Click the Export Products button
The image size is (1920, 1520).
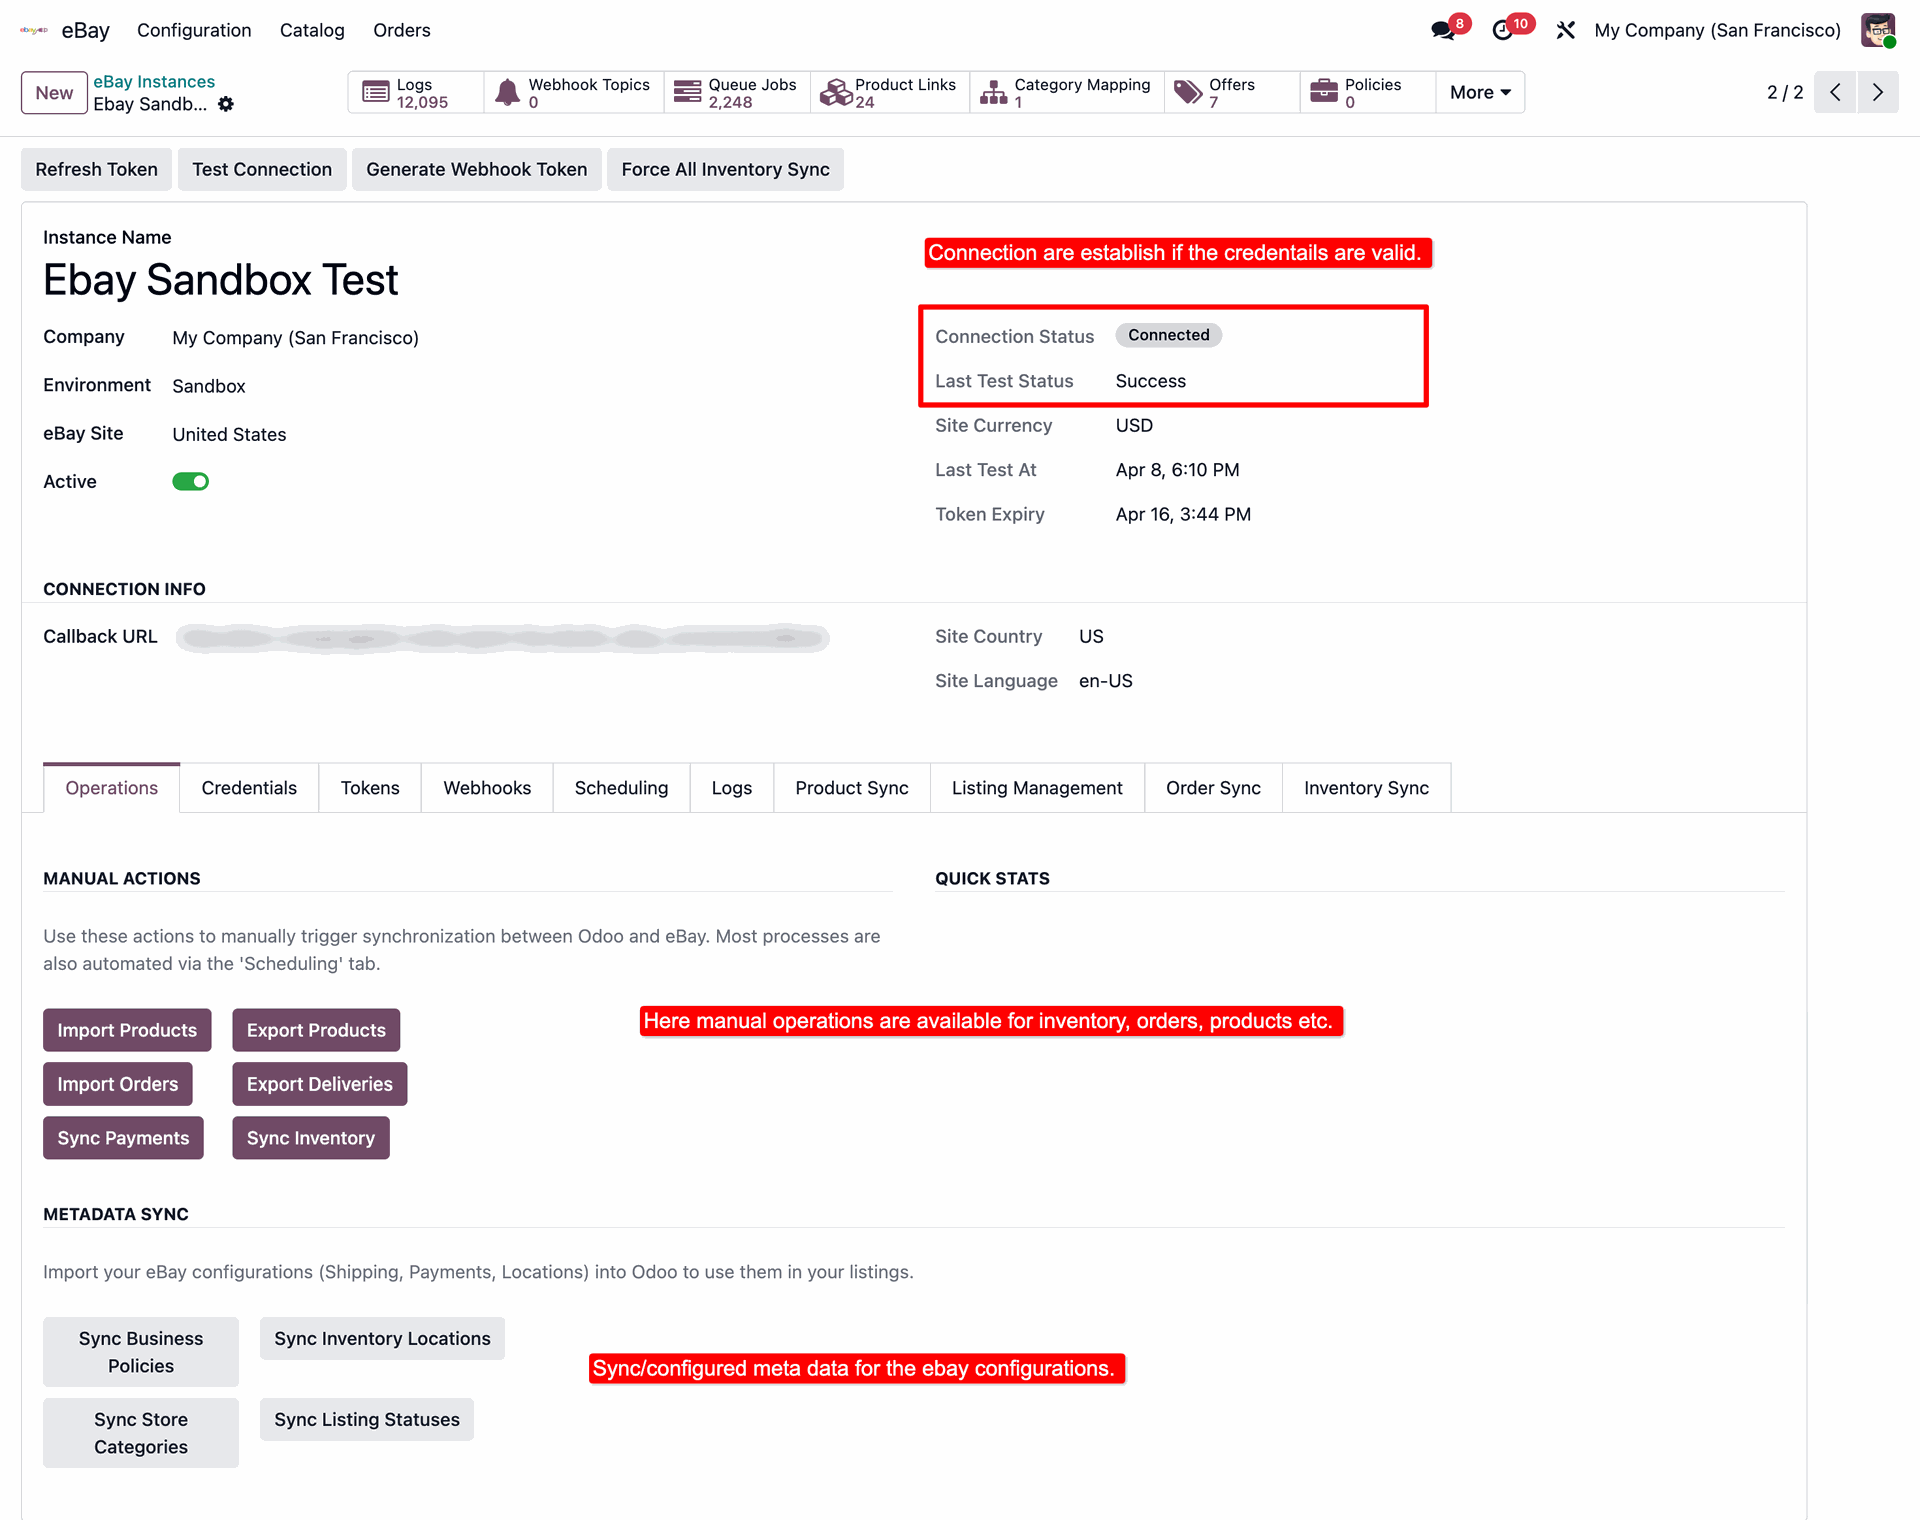click(x=316, y=1030)
